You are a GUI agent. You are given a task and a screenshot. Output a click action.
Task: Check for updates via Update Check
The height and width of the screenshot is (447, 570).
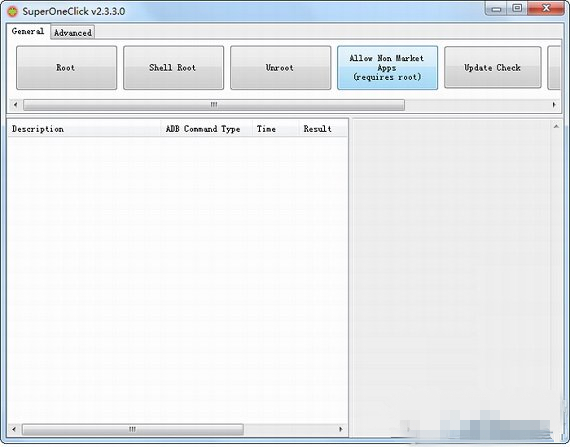pos(493,68)
